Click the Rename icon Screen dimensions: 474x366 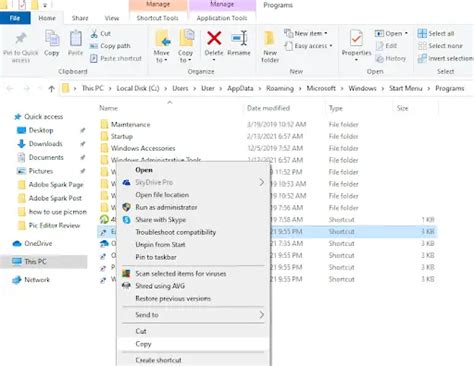tap(239, 39)
